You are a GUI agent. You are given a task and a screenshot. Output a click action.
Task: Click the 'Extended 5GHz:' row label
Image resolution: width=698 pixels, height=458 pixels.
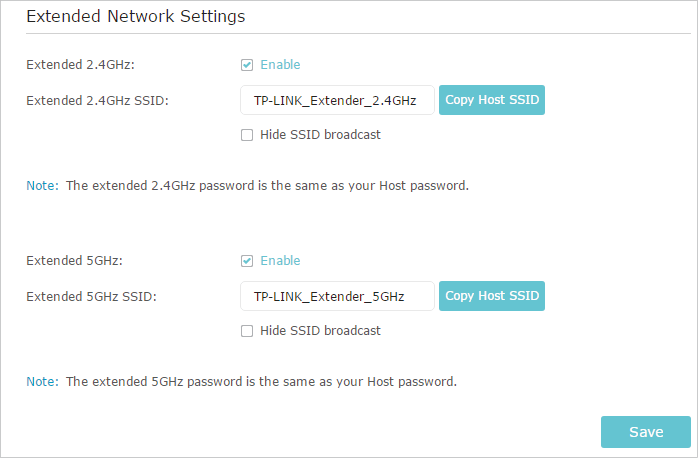click(74, 260)
